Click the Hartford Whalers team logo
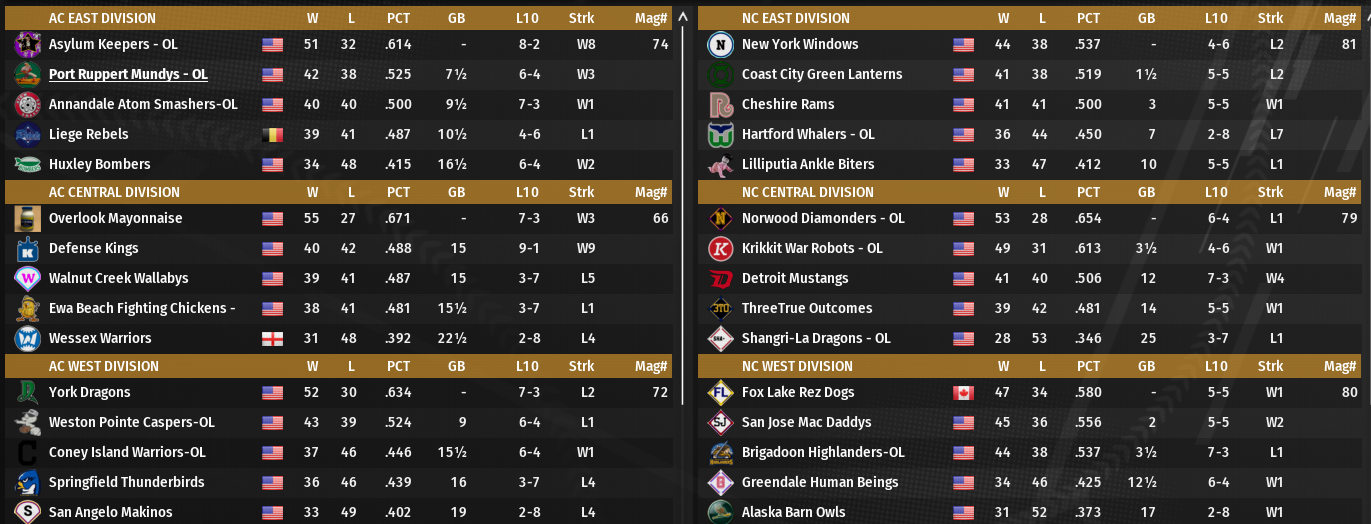 pyautogui.click(x=720, y=134)
